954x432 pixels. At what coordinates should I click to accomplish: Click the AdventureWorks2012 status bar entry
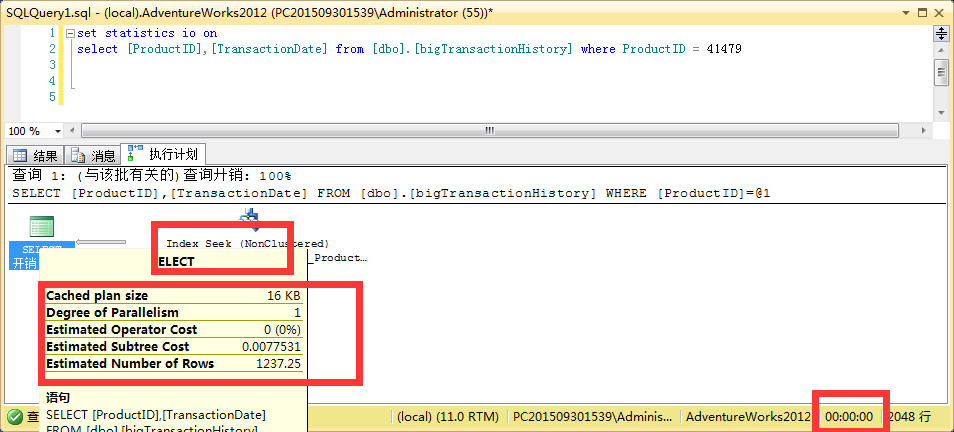748,417
